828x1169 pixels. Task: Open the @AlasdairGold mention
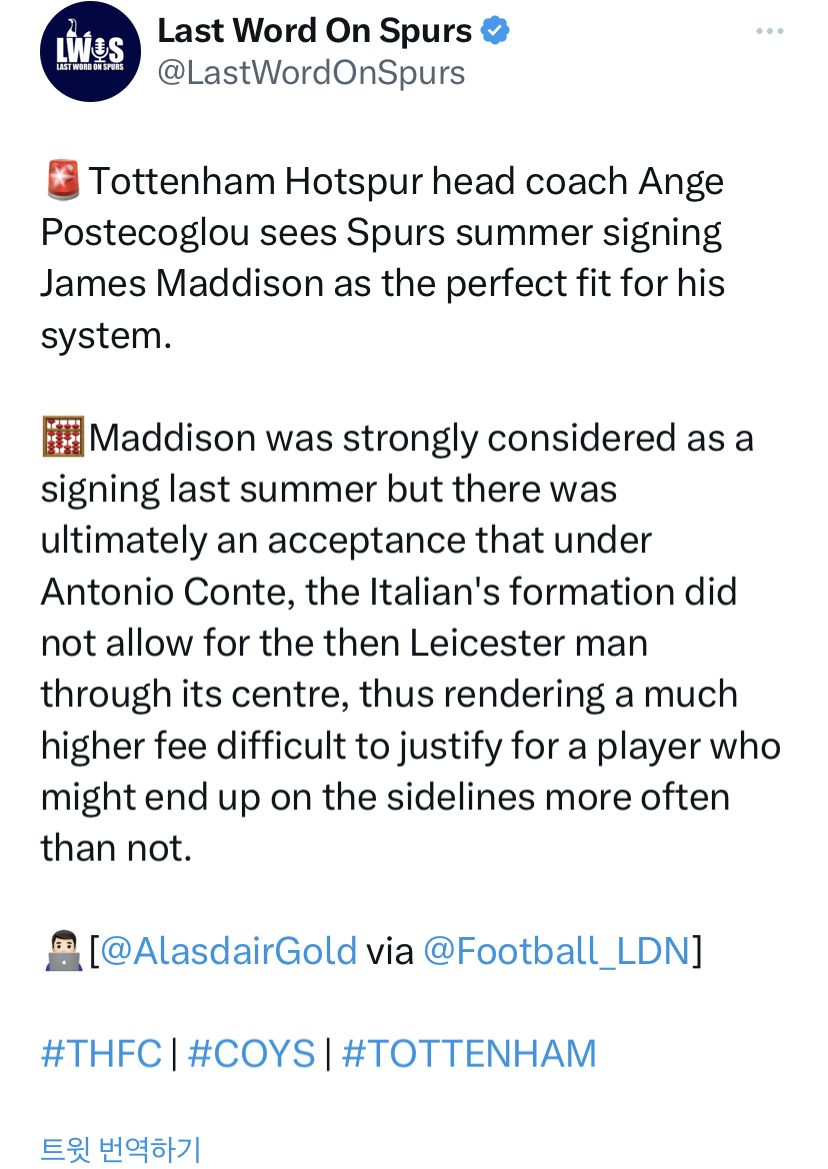click(x=228, y=951)
